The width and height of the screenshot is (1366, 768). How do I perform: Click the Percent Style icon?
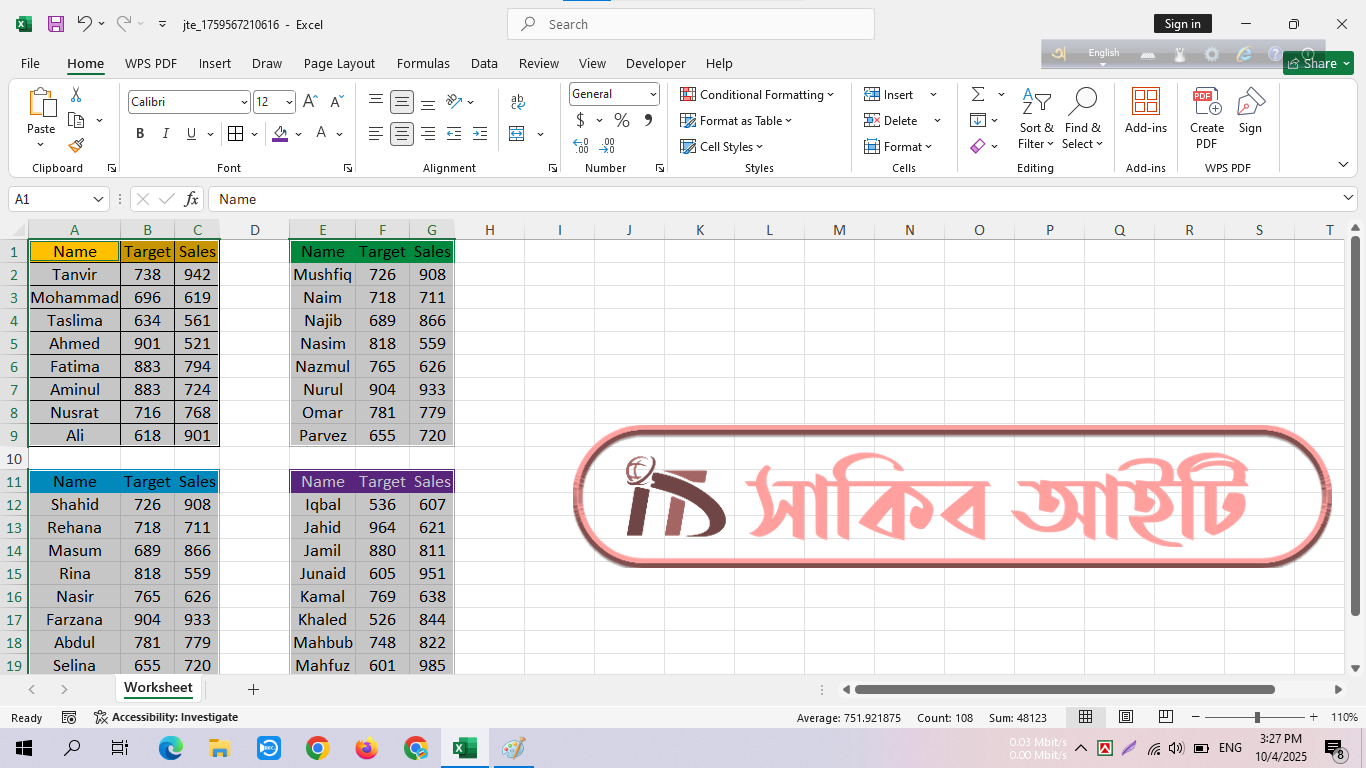(622, 120)
